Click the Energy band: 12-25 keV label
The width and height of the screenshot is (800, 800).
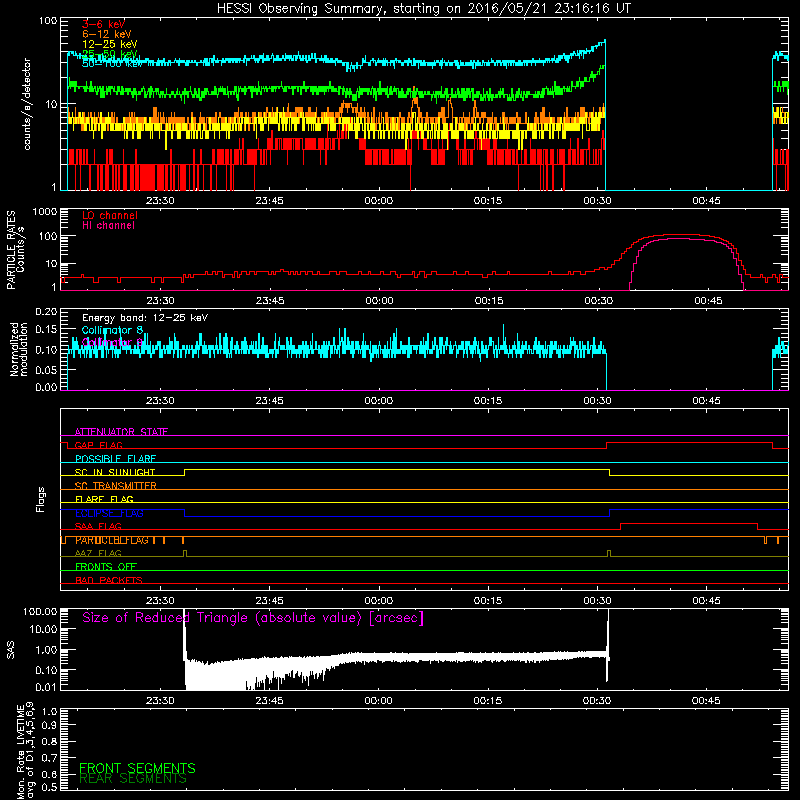coord(145,318)
